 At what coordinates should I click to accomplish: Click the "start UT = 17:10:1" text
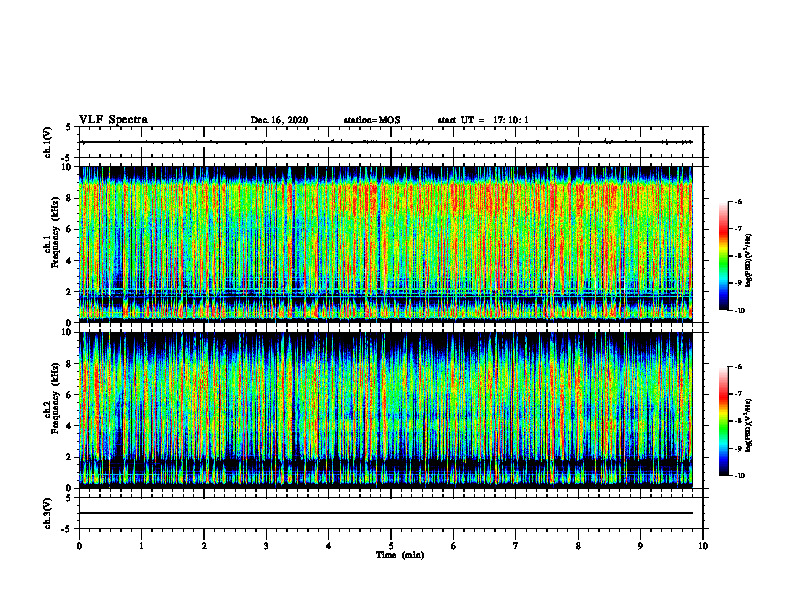[483, 120]
